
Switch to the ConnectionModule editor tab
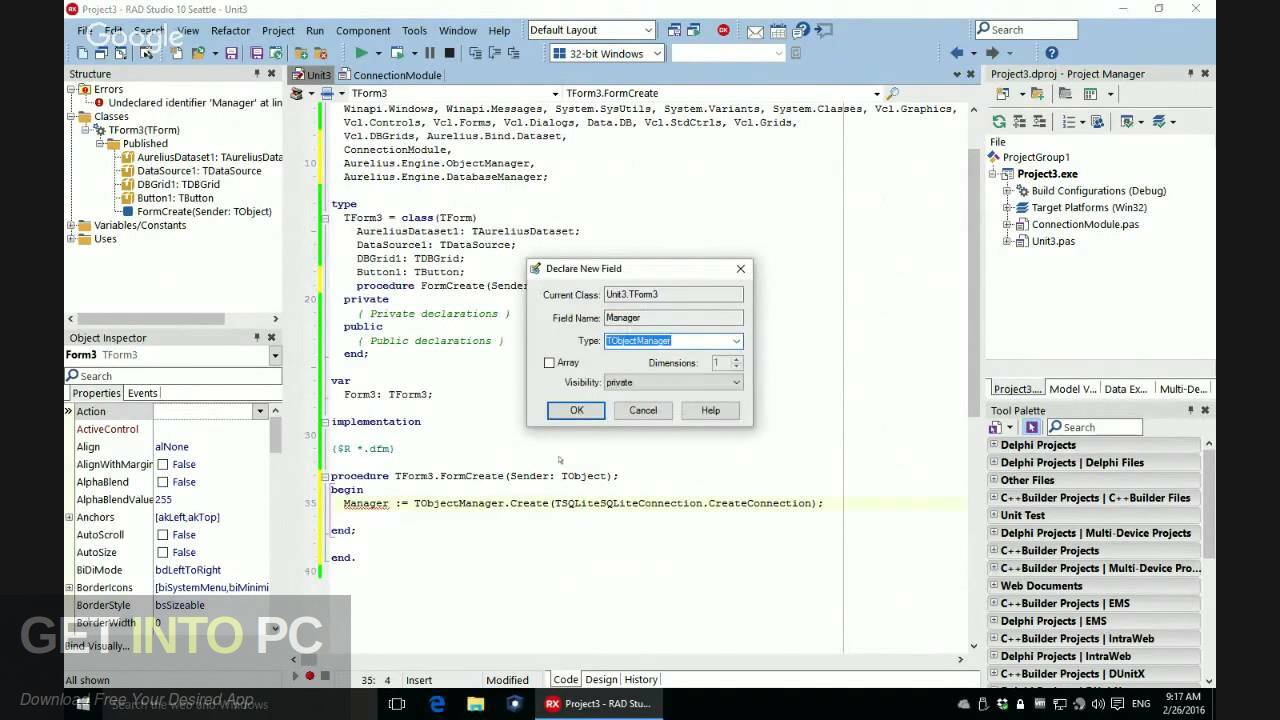(390, 75)
